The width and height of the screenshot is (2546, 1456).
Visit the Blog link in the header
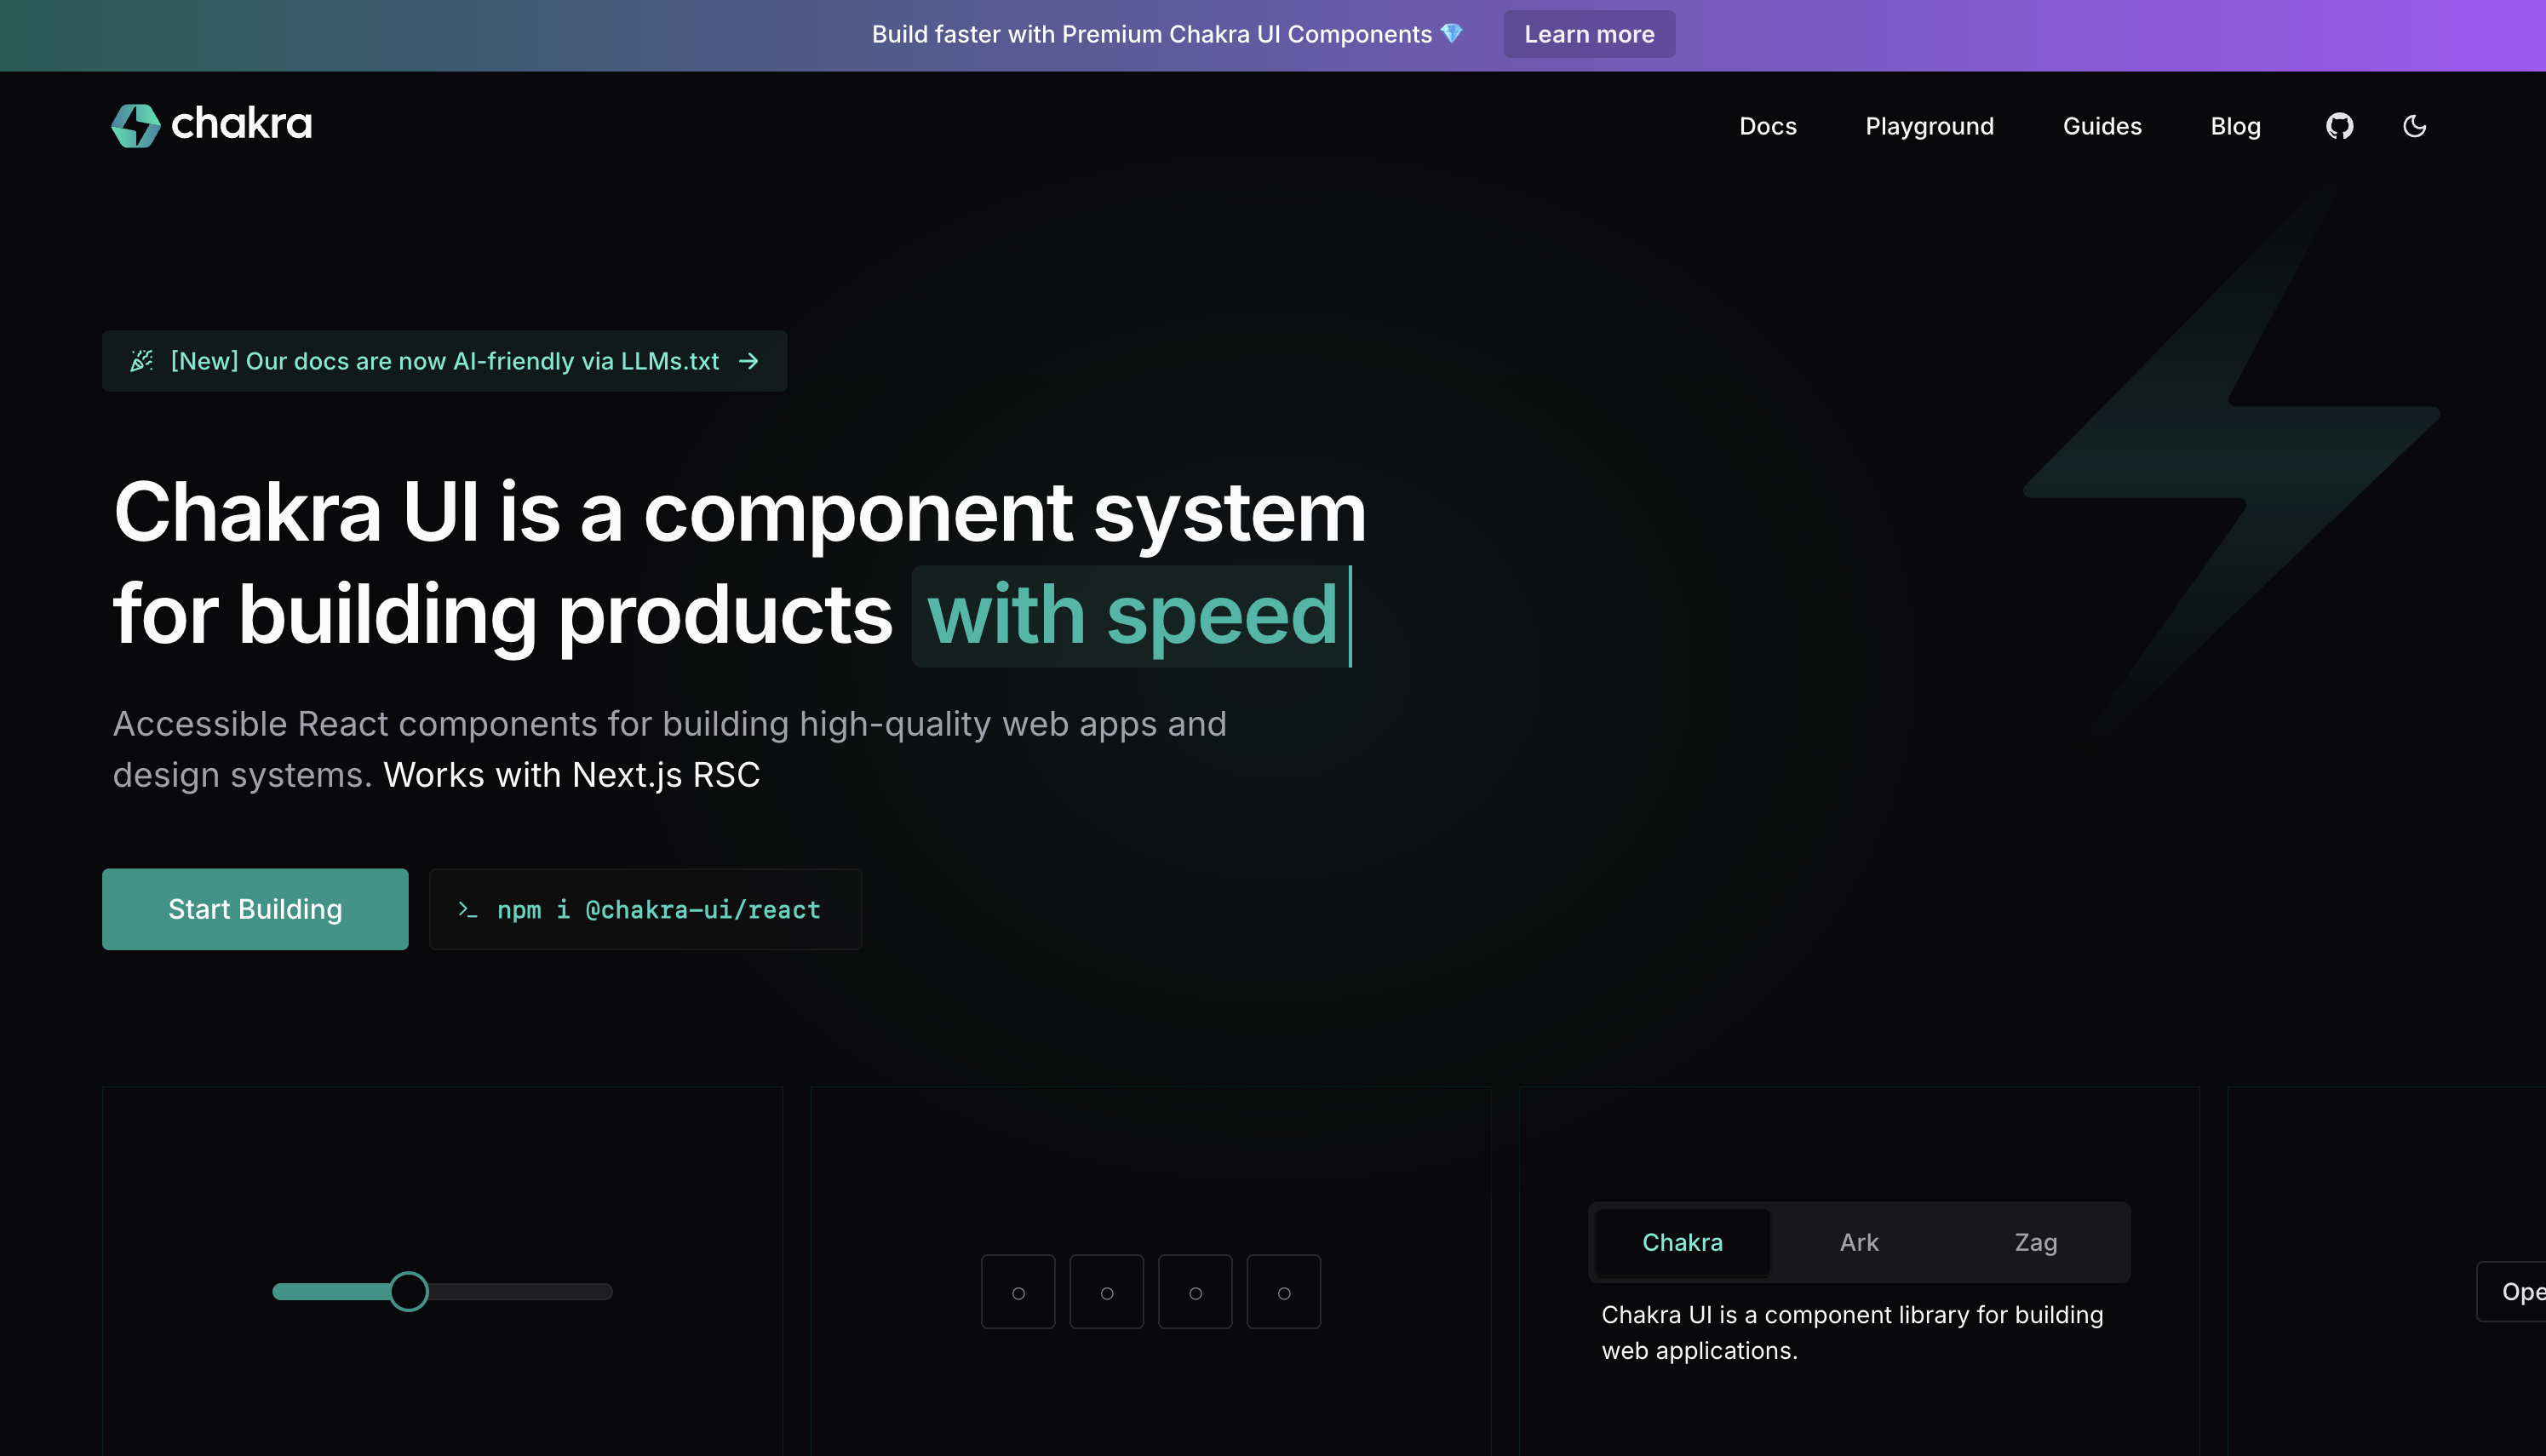click(2235, 126)
